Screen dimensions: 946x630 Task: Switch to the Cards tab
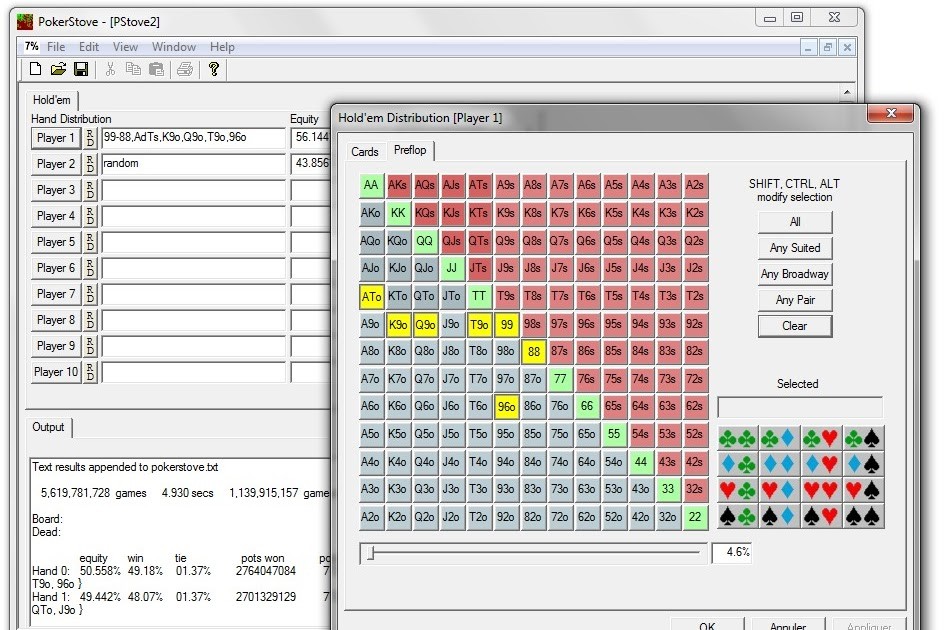coord(365,152)
